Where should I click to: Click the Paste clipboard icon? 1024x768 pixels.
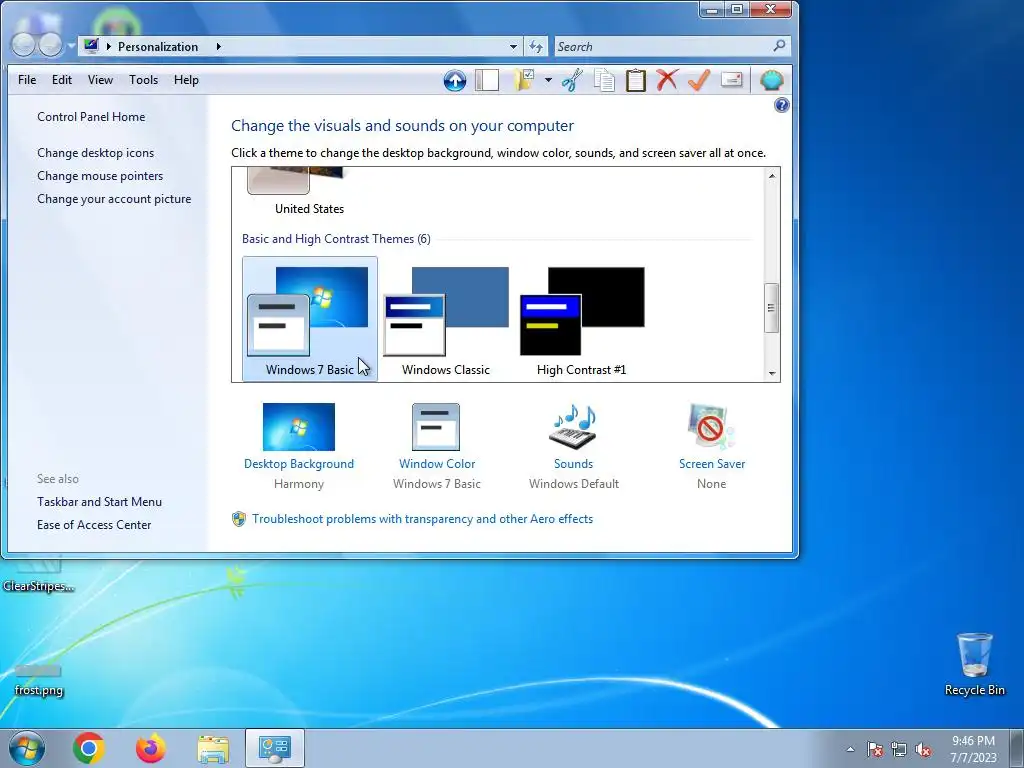click(x=635, y=80)
